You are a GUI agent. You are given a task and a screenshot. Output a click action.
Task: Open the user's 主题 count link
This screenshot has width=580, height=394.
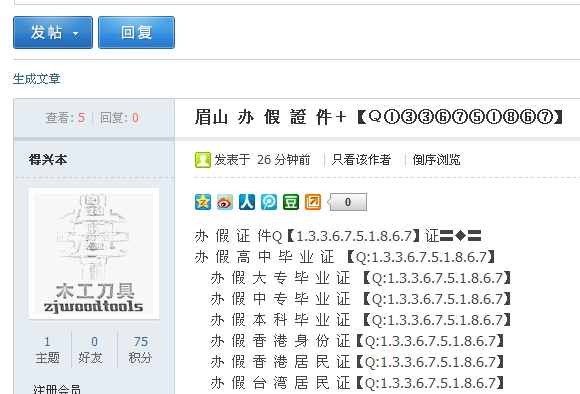47,350
